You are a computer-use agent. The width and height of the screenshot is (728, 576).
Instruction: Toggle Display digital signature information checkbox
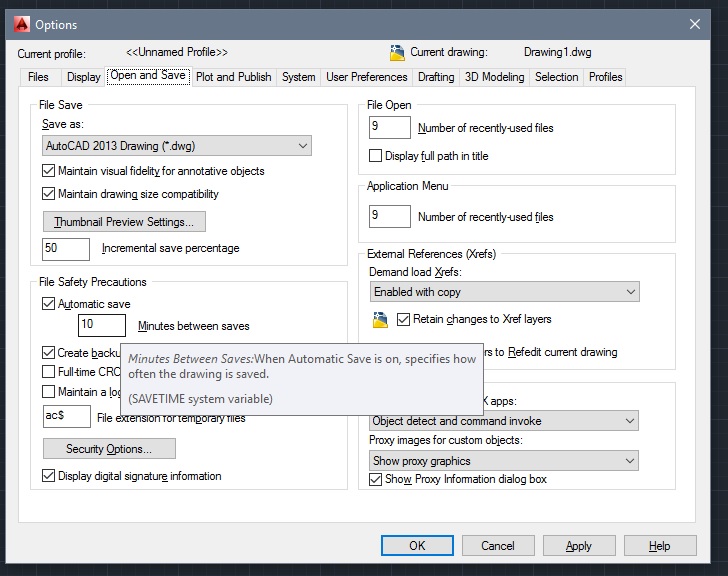[49, 476]
